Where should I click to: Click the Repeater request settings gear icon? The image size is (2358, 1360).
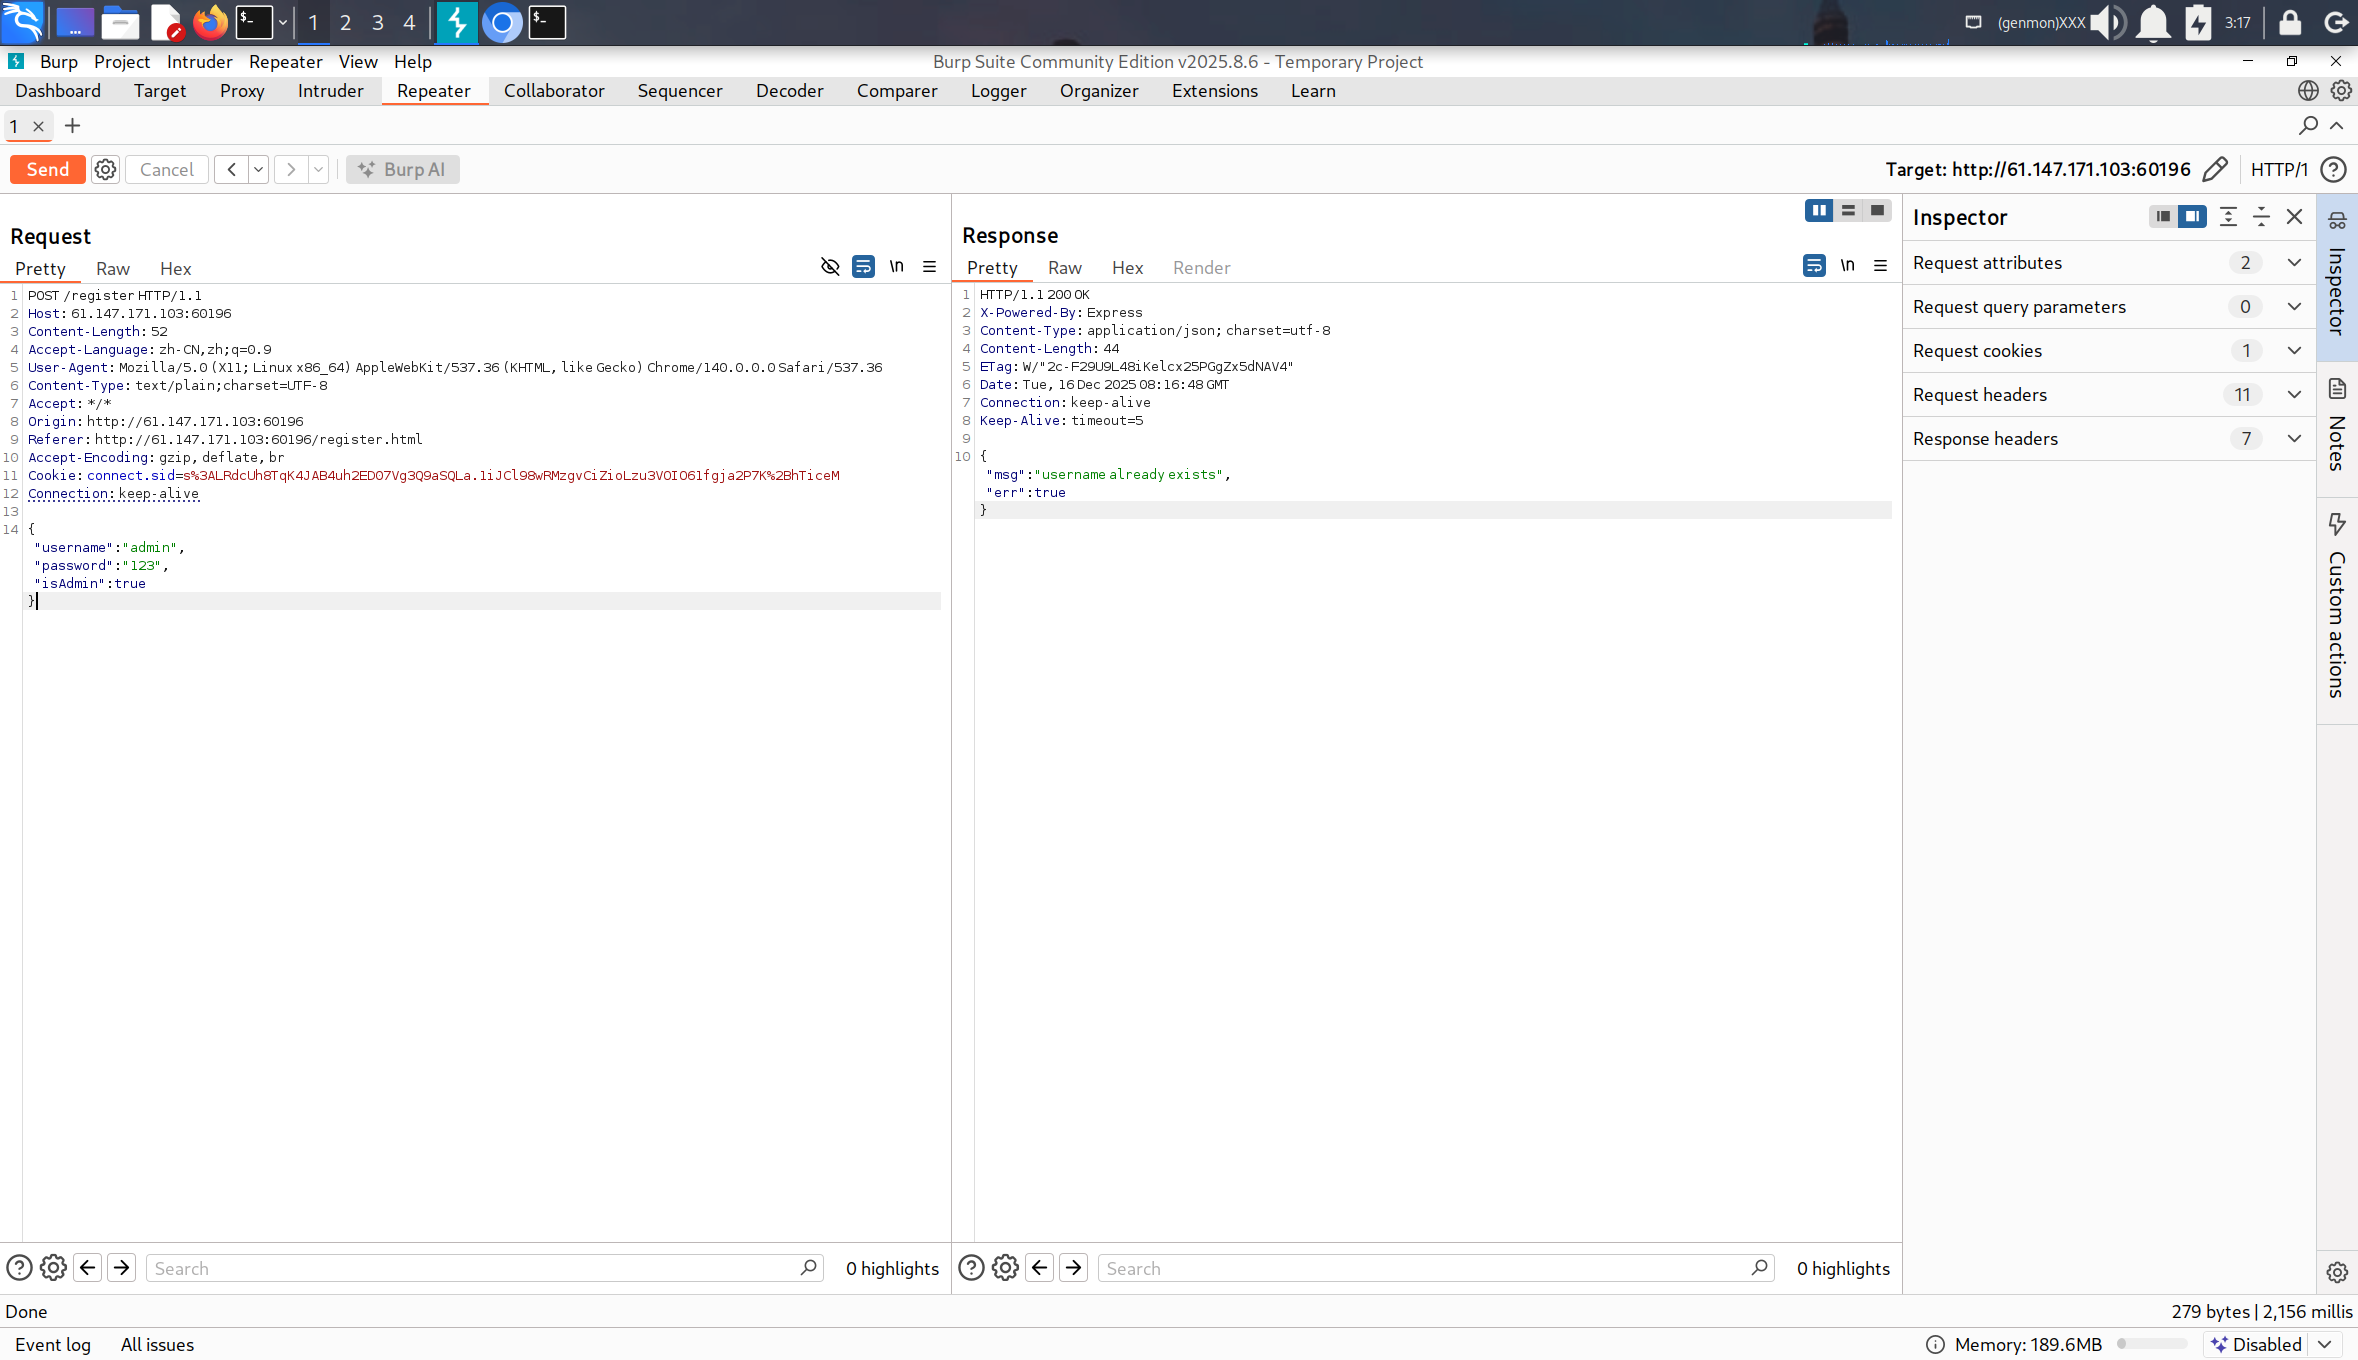coord(105,169)
